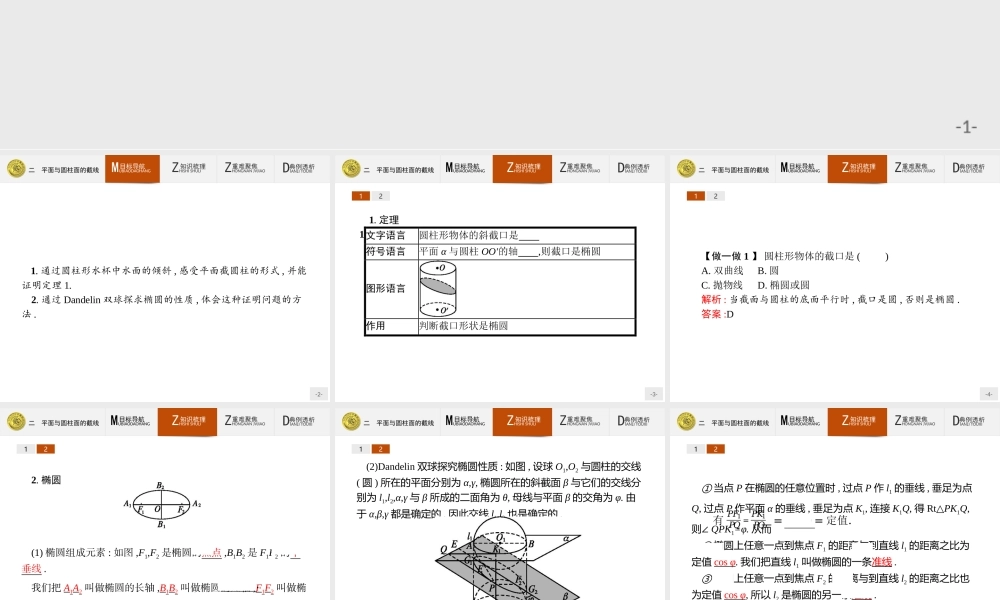This screenshot has height=600, width=1000.
Task: Click the 知识梳理 icon on the bottom-left slide
Action: pos(187,421)
